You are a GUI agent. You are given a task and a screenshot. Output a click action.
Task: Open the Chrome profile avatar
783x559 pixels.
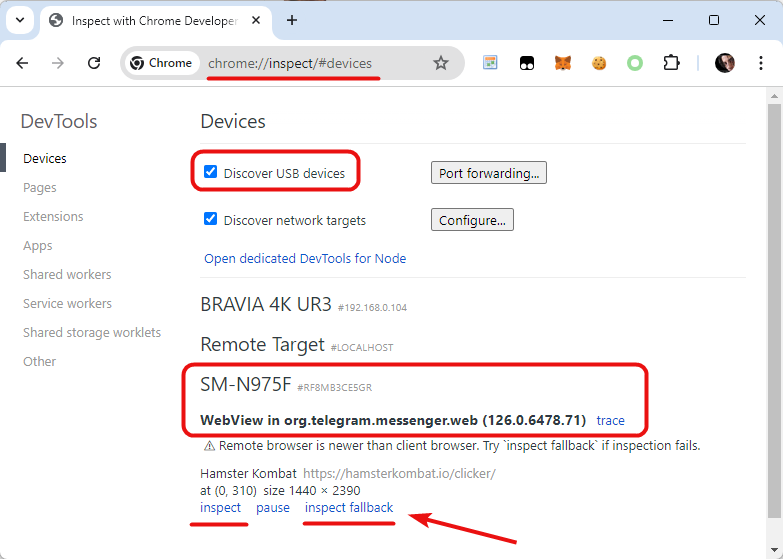(x=725, y=63)
